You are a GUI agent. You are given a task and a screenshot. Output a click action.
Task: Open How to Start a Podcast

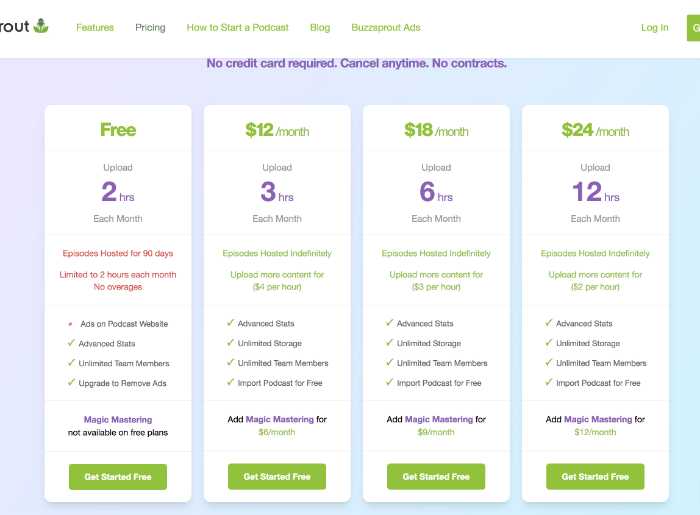tap(238, 28)
